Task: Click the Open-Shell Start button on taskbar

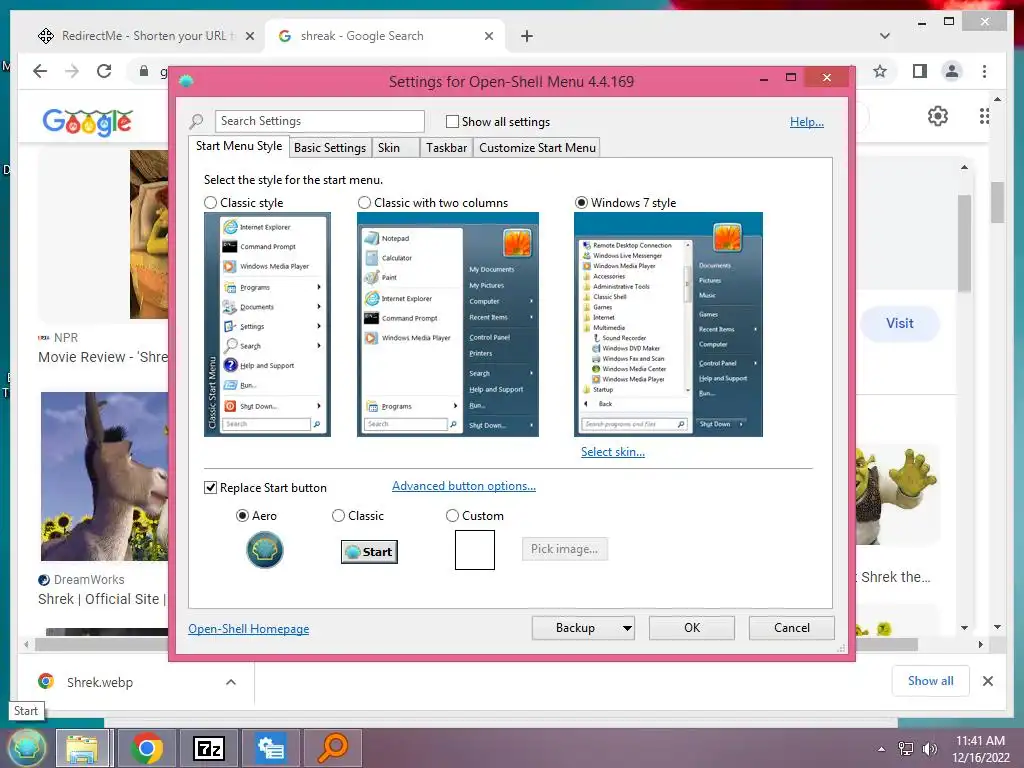Action: (x=27, y=748)
